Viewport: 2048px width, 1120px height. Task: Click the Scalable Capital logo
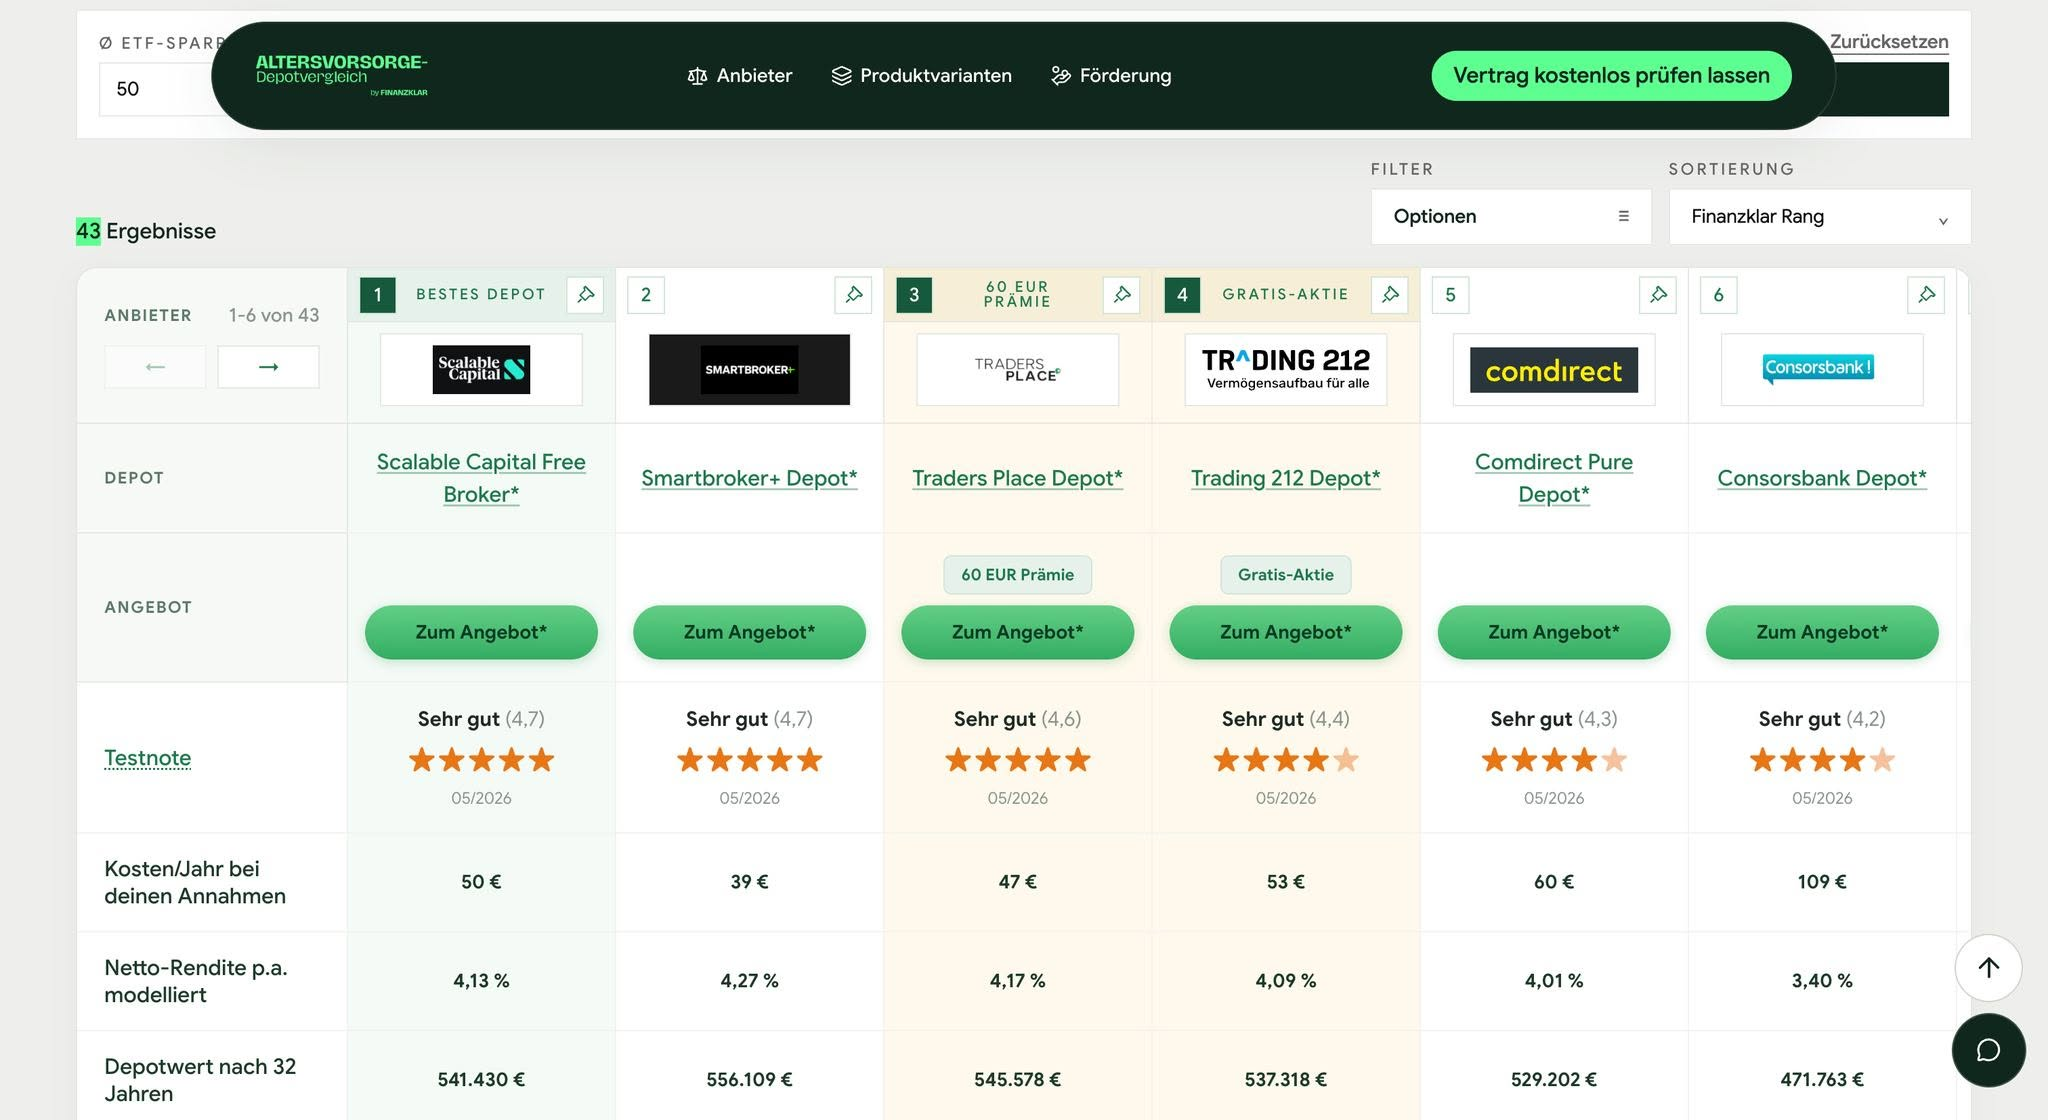point(481,370)
